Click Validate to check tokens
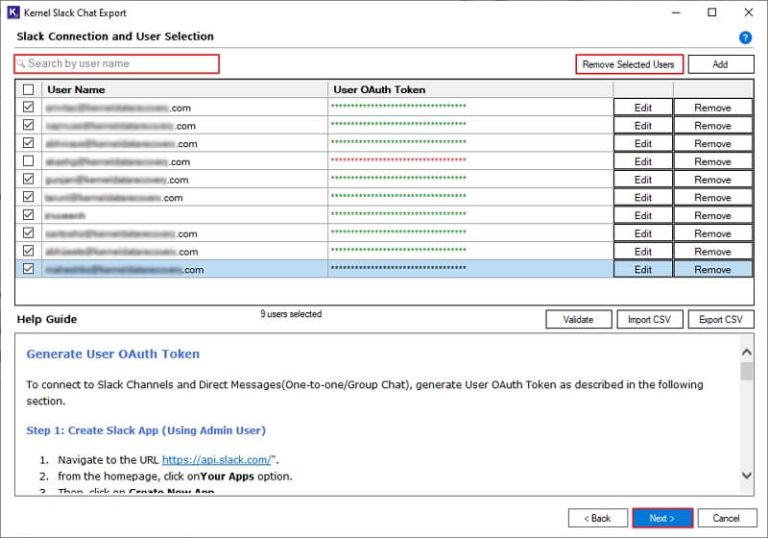Screen dimensions: 768x538 point(578,320)
